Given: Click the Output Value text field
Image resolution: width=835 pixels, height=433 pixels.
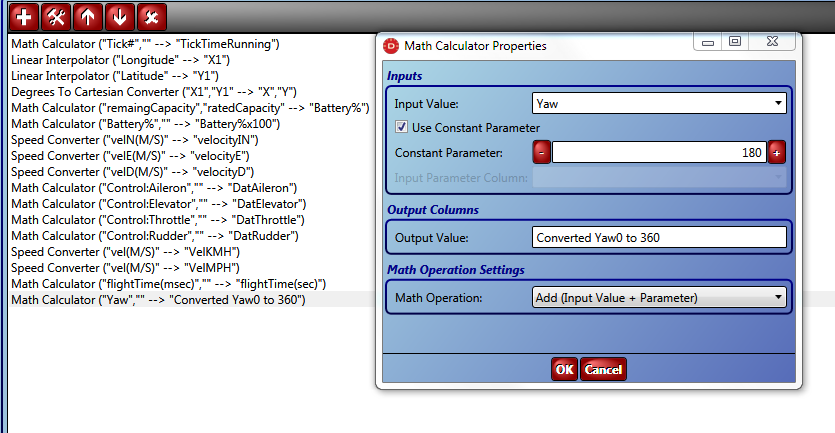Looking at the screenshot, I should (659, 237).
